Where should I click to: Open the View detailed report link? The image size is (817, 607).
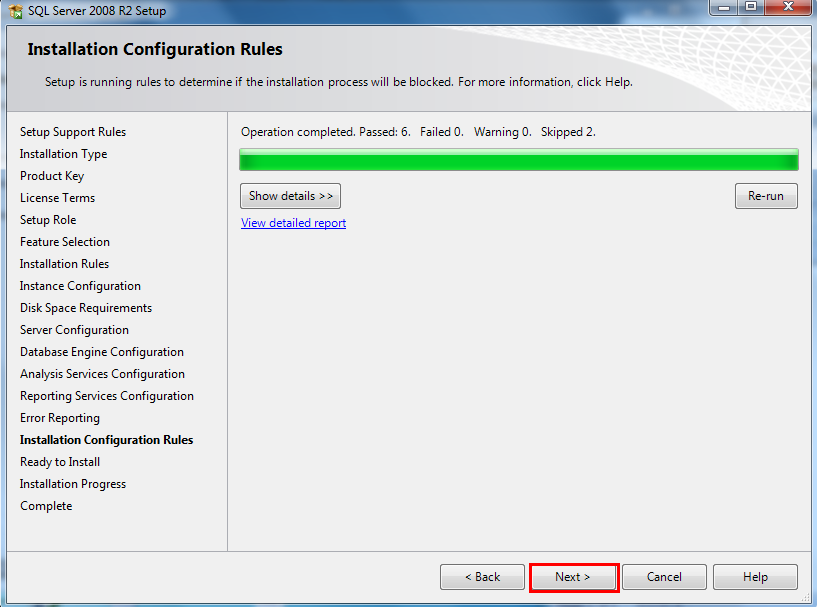pos(293,223)
